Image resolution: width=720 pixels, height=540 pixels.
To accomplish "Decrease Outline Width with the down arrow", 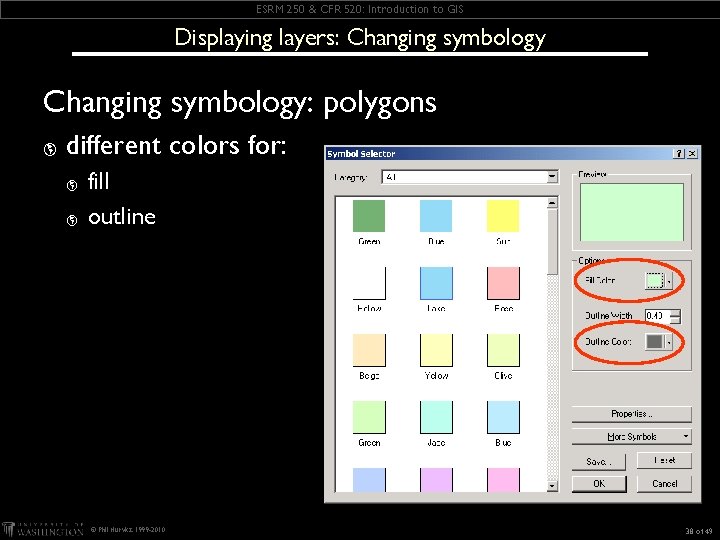I will pyautogui.click(x=675, y=320).
